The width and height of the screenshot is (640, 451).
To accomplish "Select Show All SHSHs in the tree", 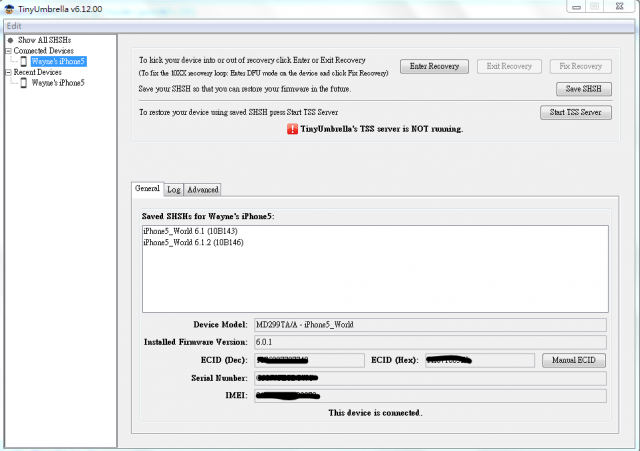I will 44,40.
